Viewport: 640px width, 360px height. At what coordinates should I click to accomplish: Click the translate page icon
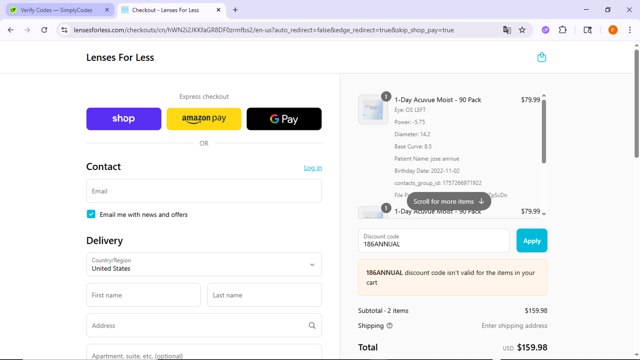[507, 30]
